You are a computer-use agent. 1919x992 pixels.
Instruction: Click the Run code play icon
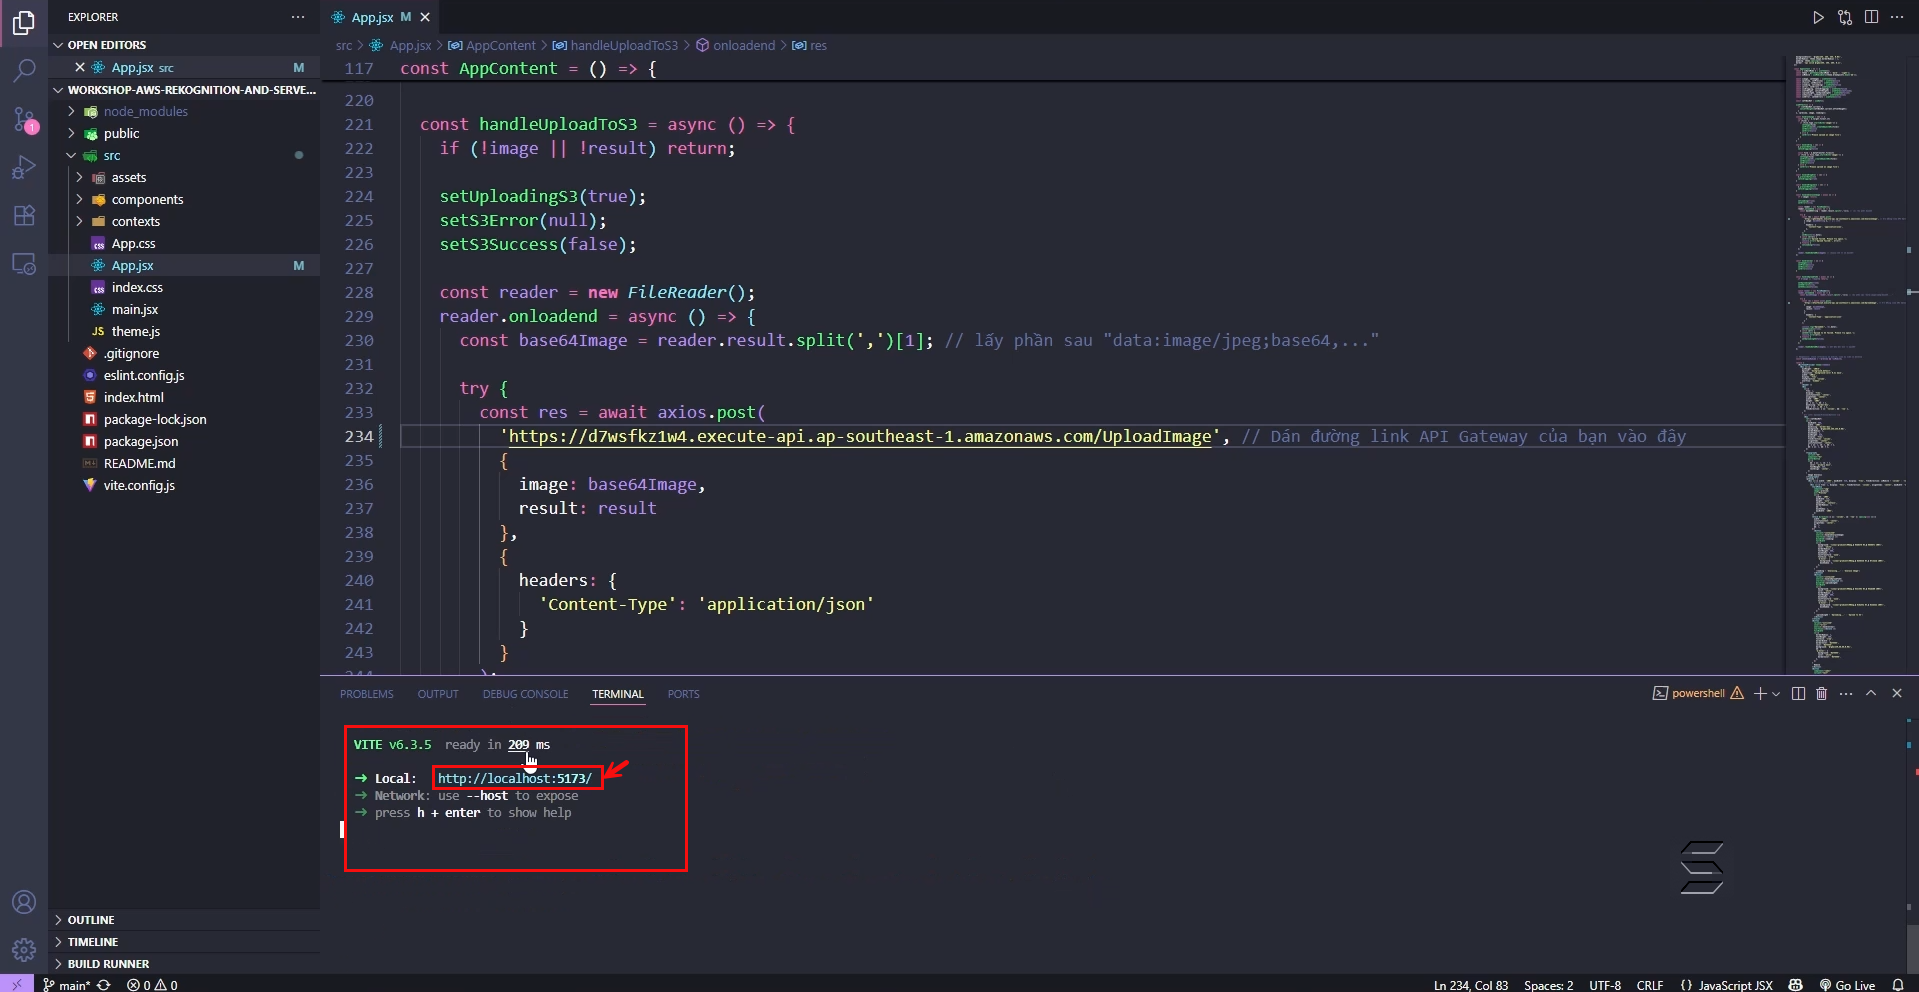[1818, 17]
